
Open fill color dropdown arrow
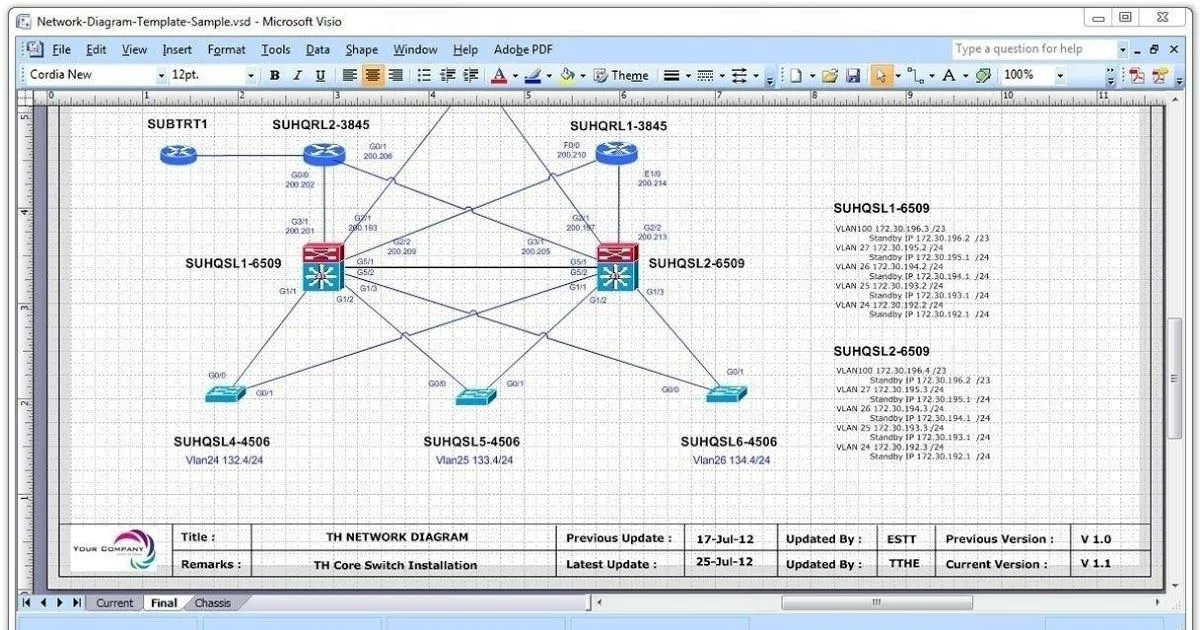pyautogui.click(x=583, y=75)
